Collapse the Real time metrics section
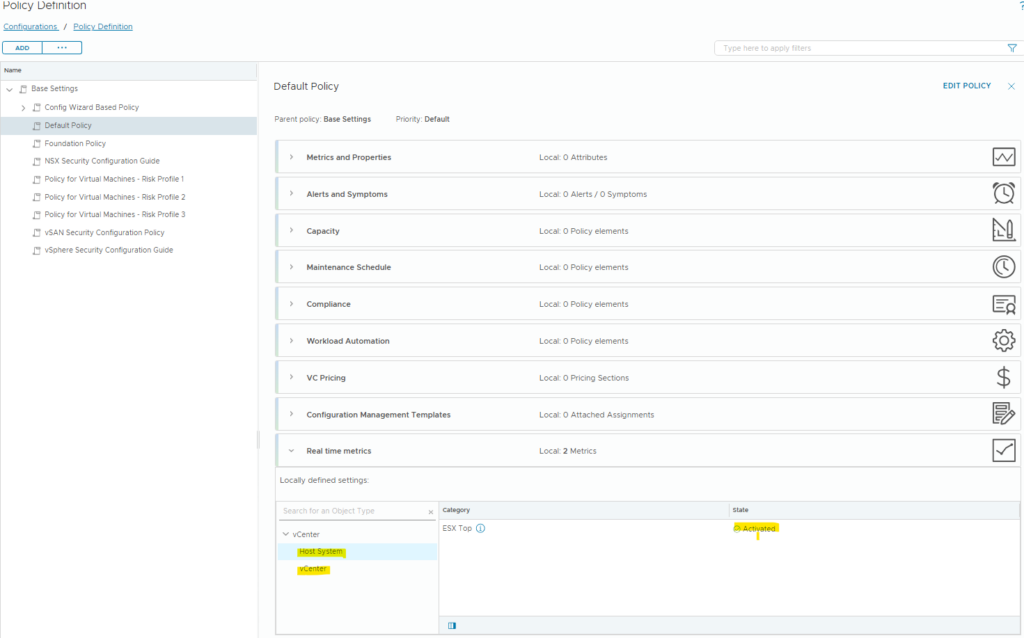This screenshot has width=1024, height=638. [291, 451]
